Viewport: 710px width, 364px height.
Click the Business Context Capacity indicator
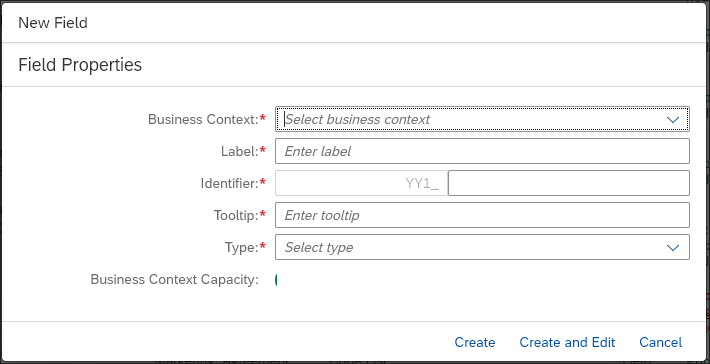[x=276, y=280]
